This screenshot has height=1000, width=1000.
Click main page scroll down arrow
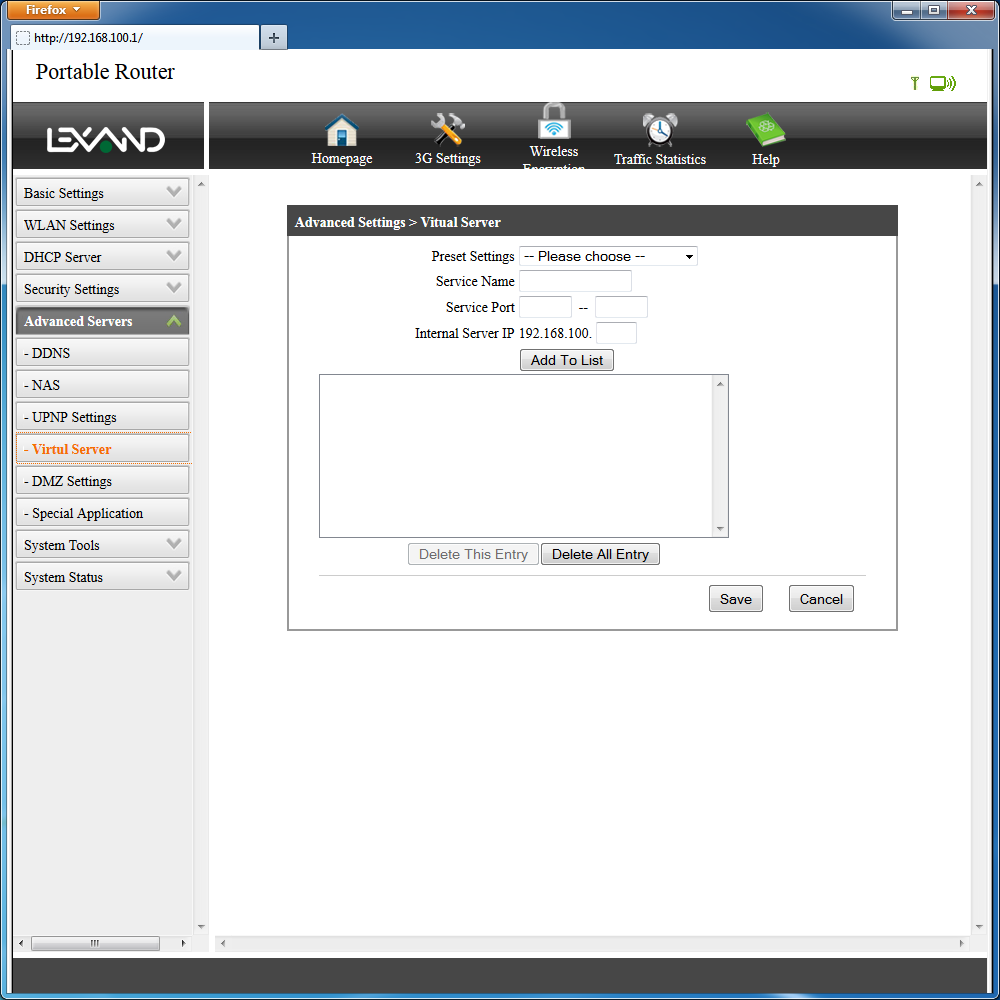tap(979, 927)
